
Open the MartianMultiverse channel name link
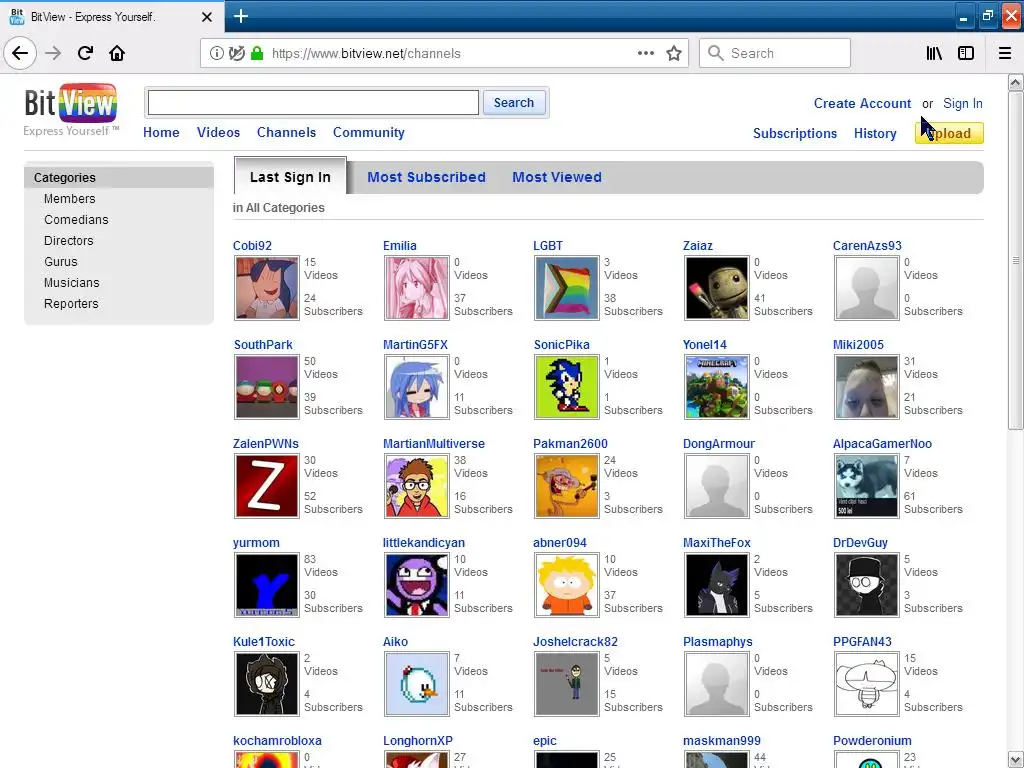[434, 443]
